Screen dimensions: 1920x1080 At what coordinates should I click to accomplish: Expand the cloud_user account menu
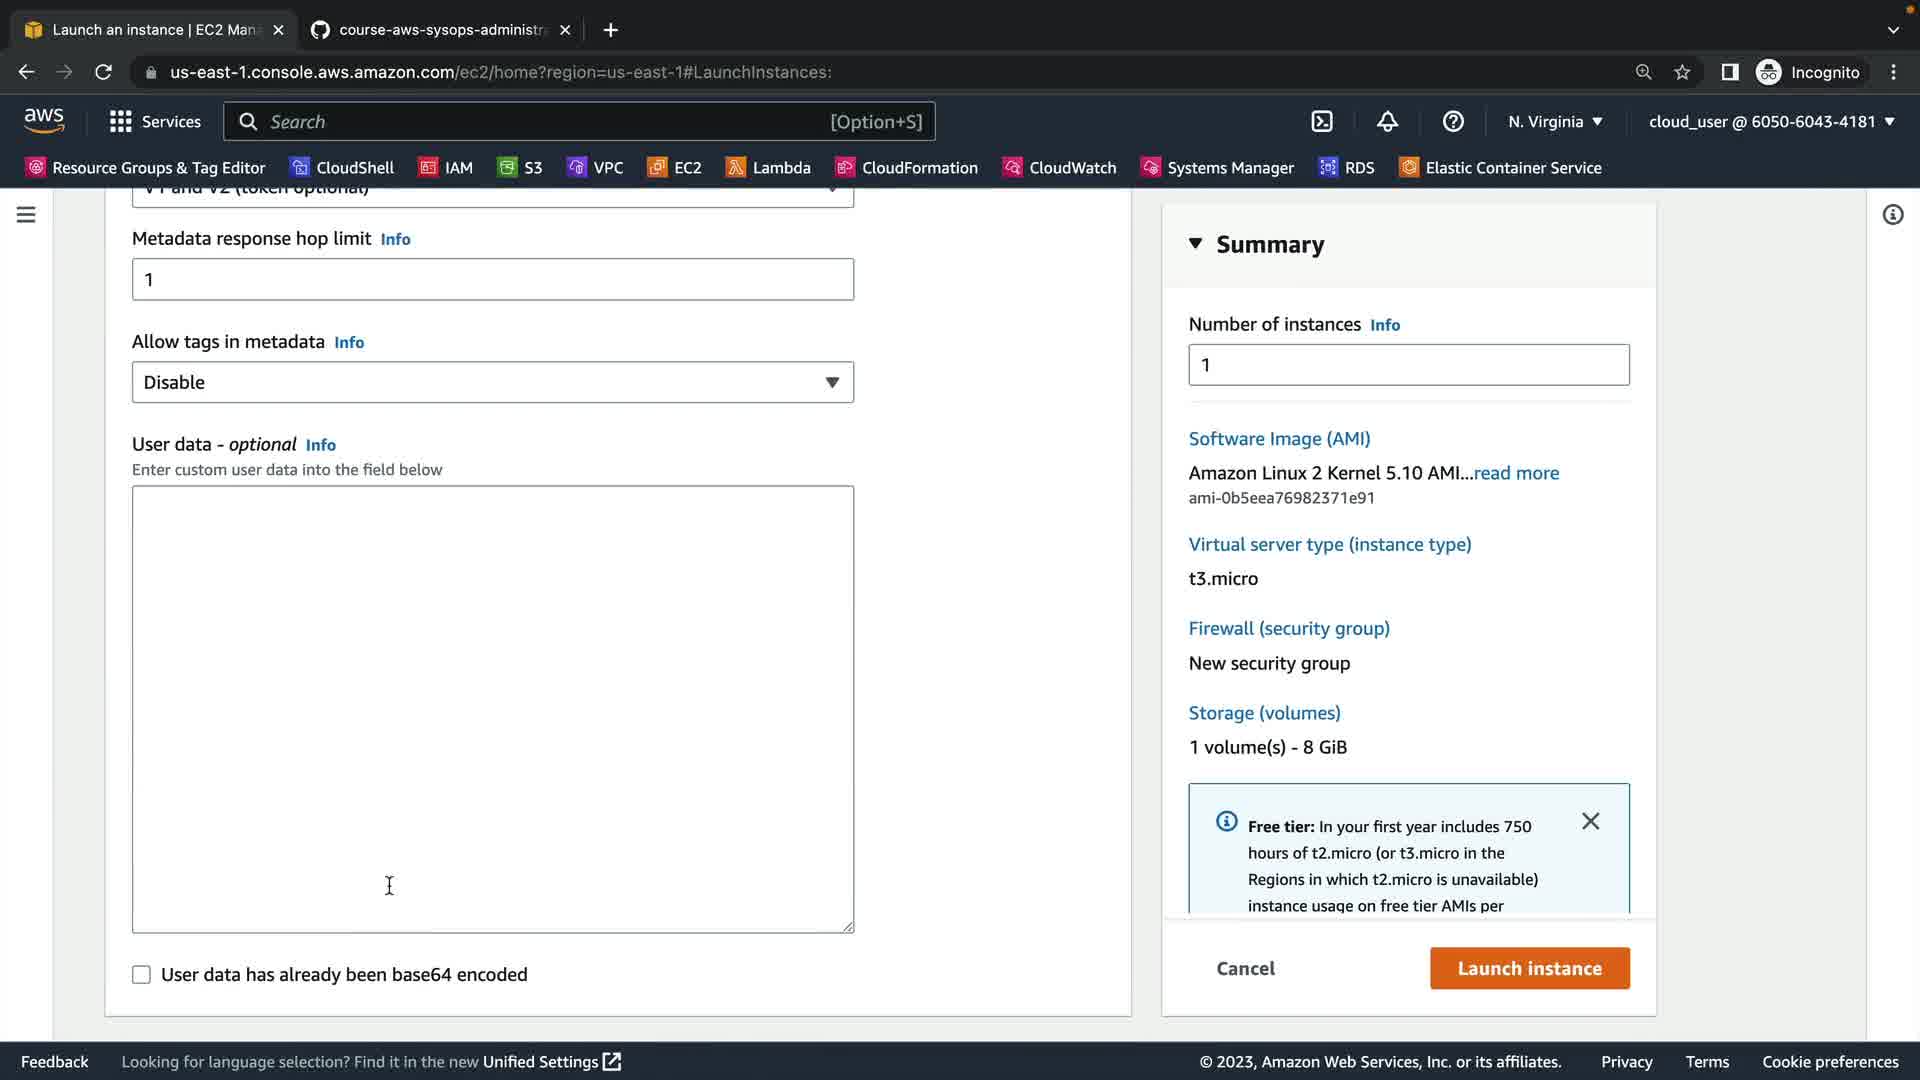pos(1771,121)
